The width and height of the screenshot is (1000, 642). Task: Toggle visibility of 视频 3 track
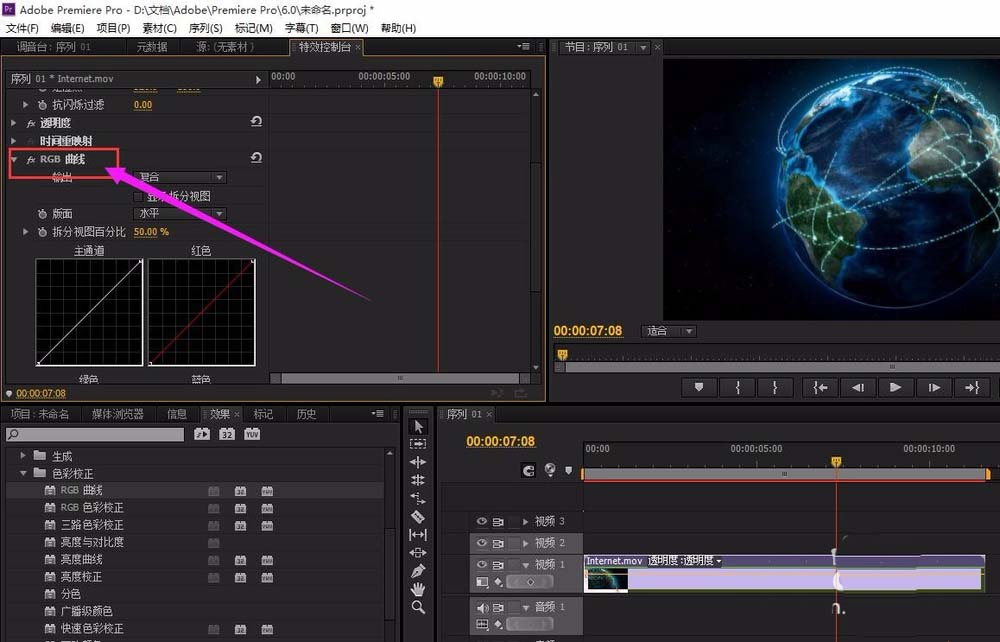(482, 522)
